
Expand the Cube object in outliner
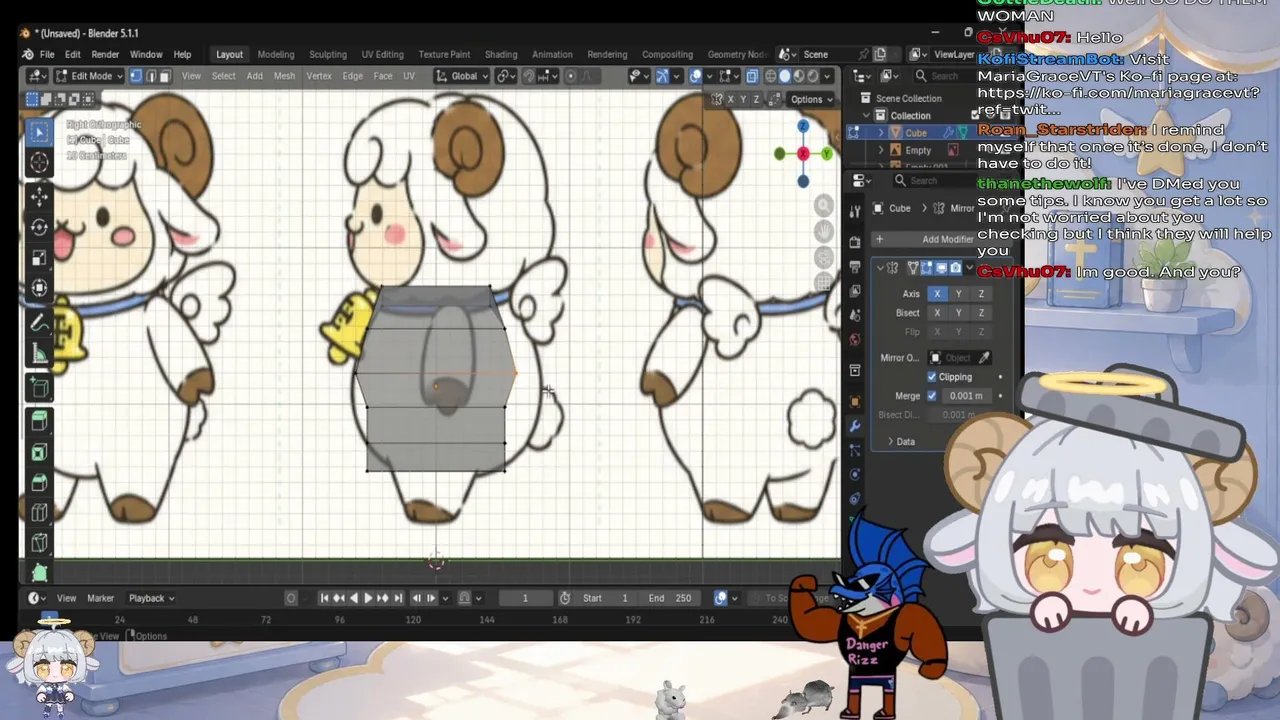[x=881, y=133]
